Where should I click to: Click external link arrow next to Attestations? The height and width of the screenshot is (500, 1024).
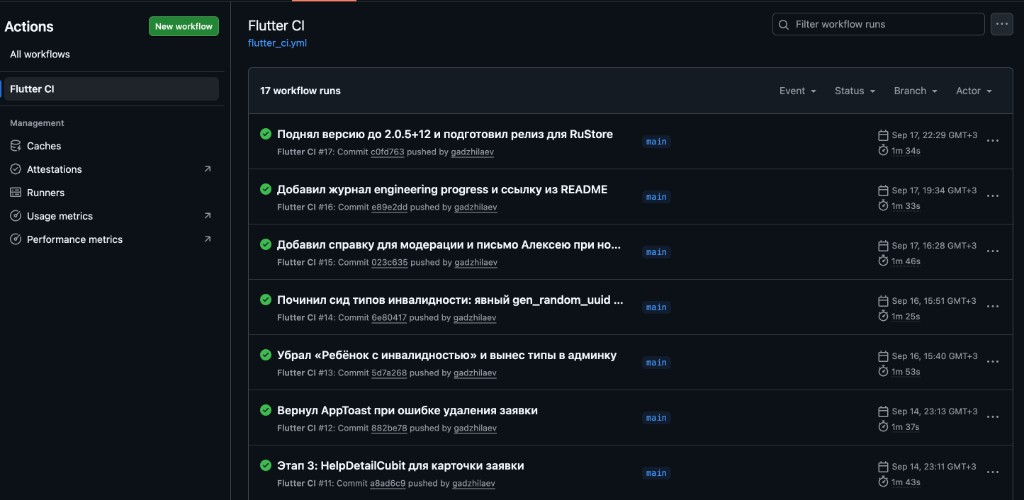tap(208, 169)
